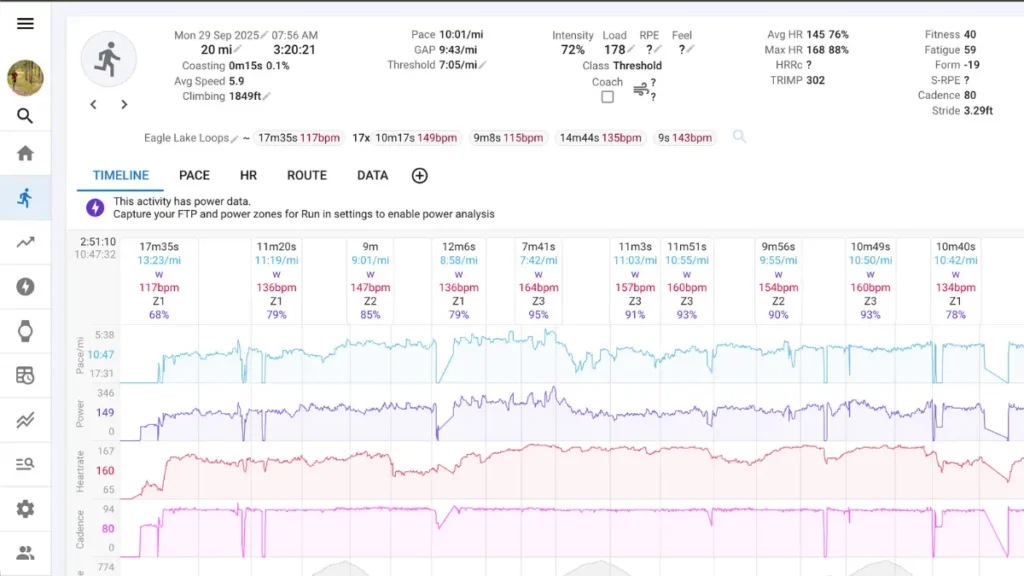The image size is (1024, 576).
Task: Open the athletes page via people icon
Action: click(25, 552)
